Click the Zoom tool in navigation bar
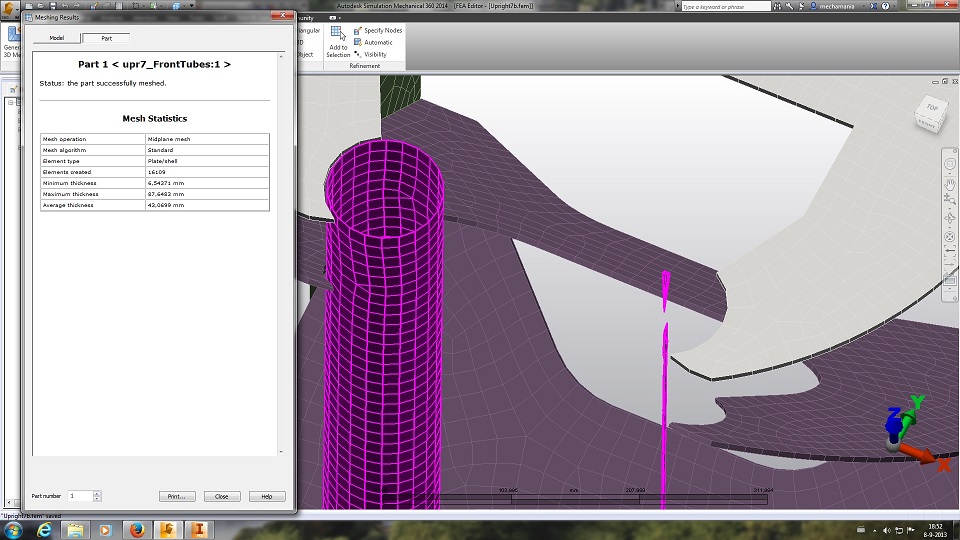Screen dimensions: 960x540 (950, 199)
